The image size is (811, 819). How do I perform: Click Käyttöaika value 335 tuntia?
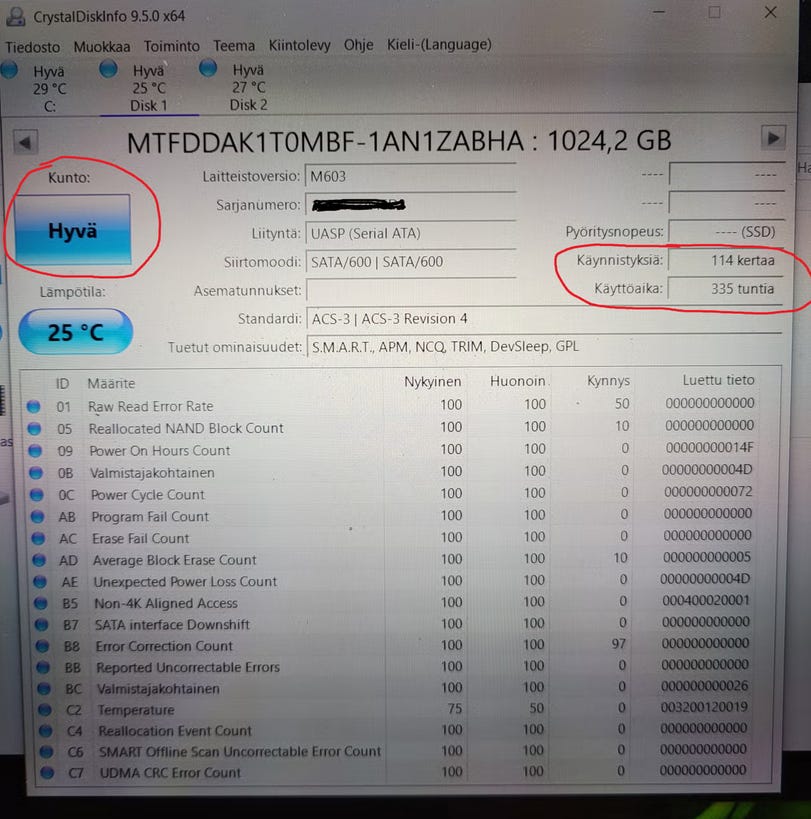point(726,288)
